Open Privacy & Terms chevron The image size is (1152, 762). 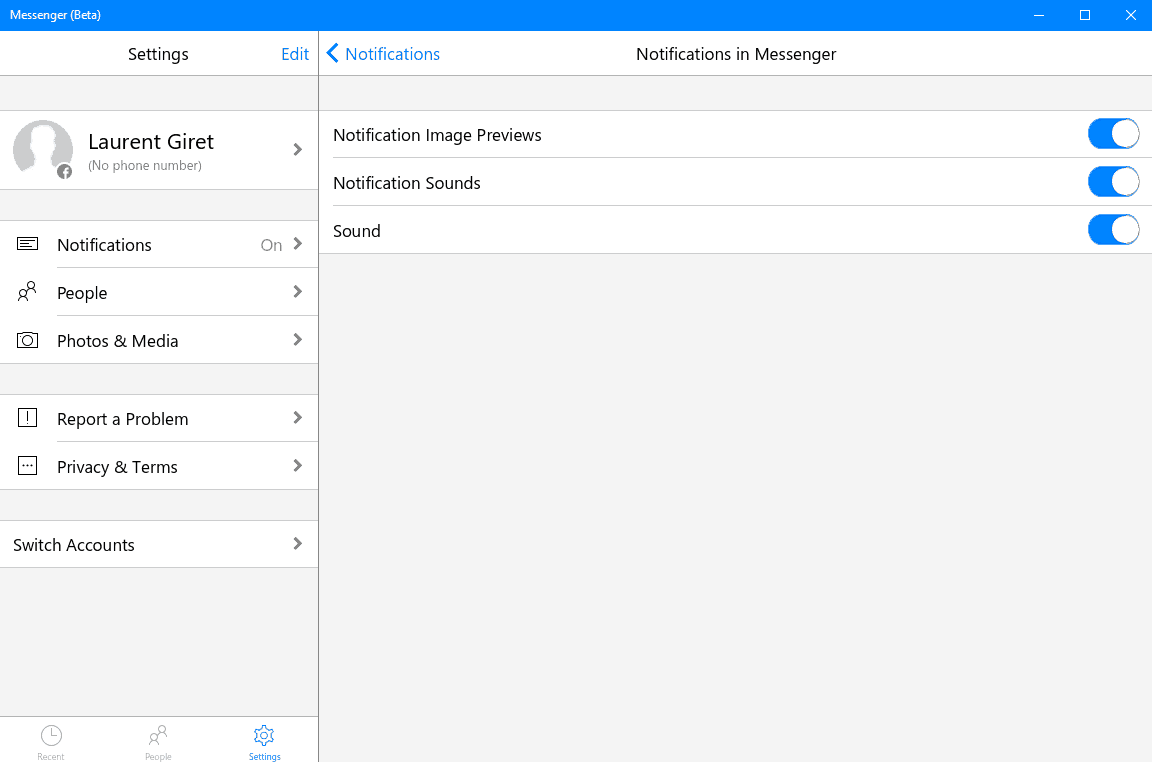(298, 465)
